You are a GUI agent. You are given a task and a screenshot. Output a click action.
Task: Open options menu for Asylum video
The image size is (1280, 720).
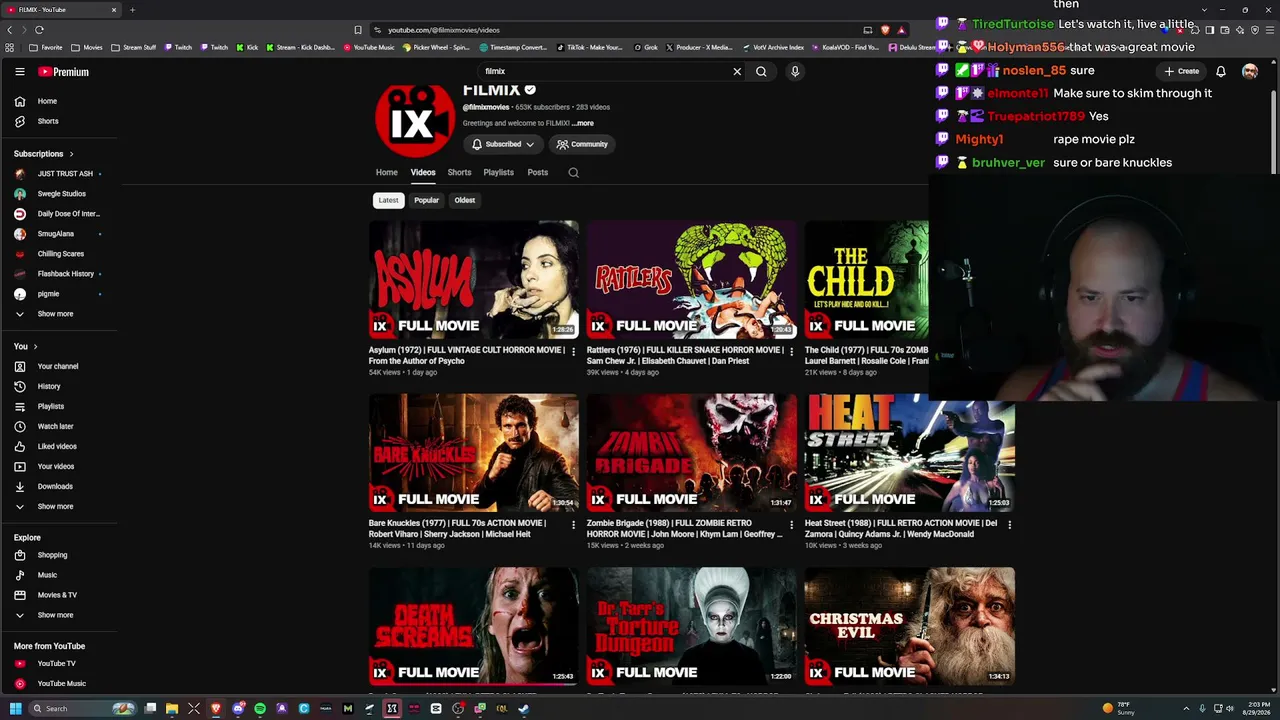coord(573,351)
